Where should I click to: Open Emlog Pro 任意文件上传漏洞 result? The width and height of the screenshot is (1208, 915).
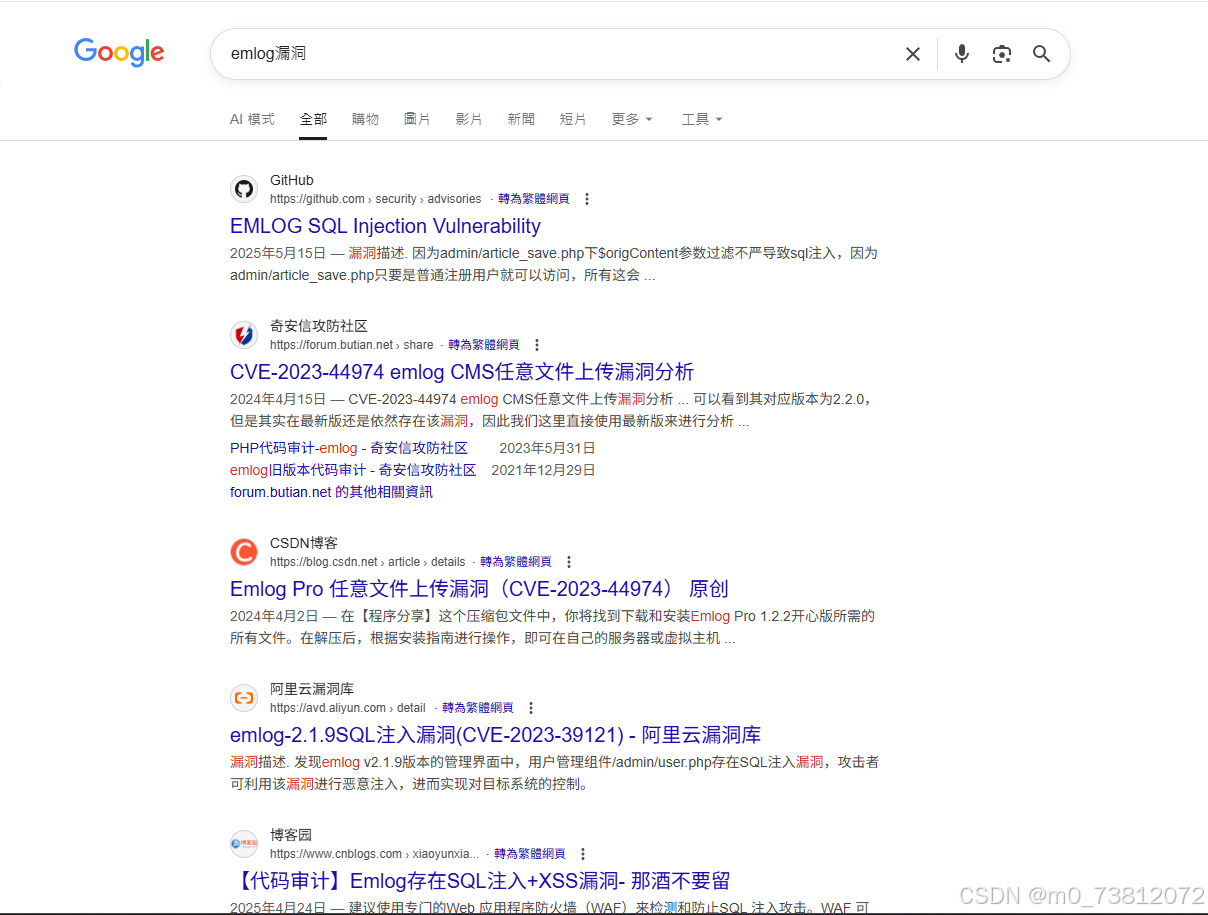click(479, 589)
